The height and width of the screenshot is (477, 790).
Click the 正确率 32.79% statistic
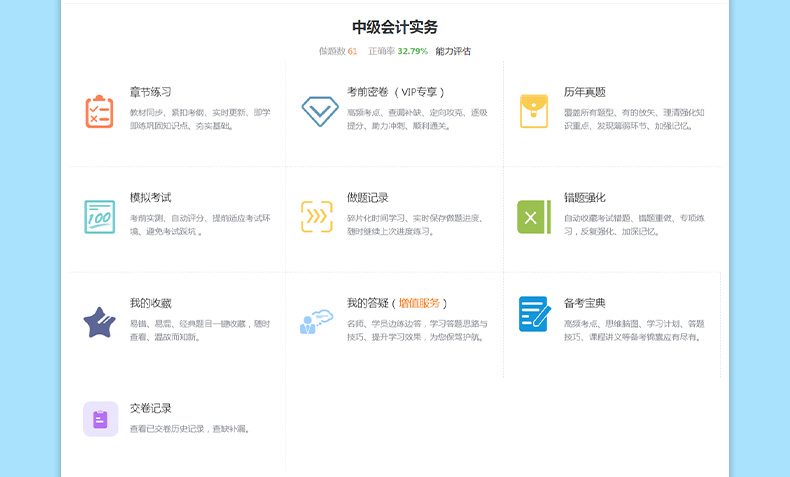point(398,51)
